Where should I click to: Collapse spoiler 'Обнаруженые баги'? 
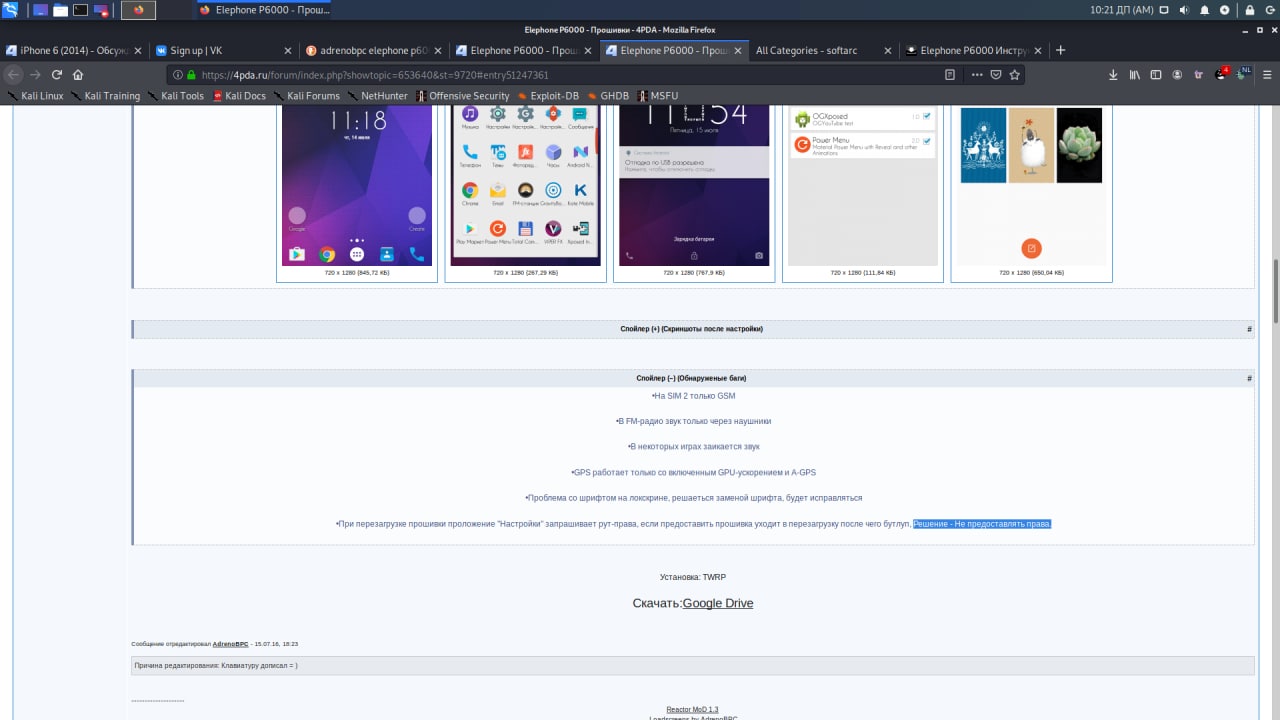pyautogui.click(x=691, y=378)
